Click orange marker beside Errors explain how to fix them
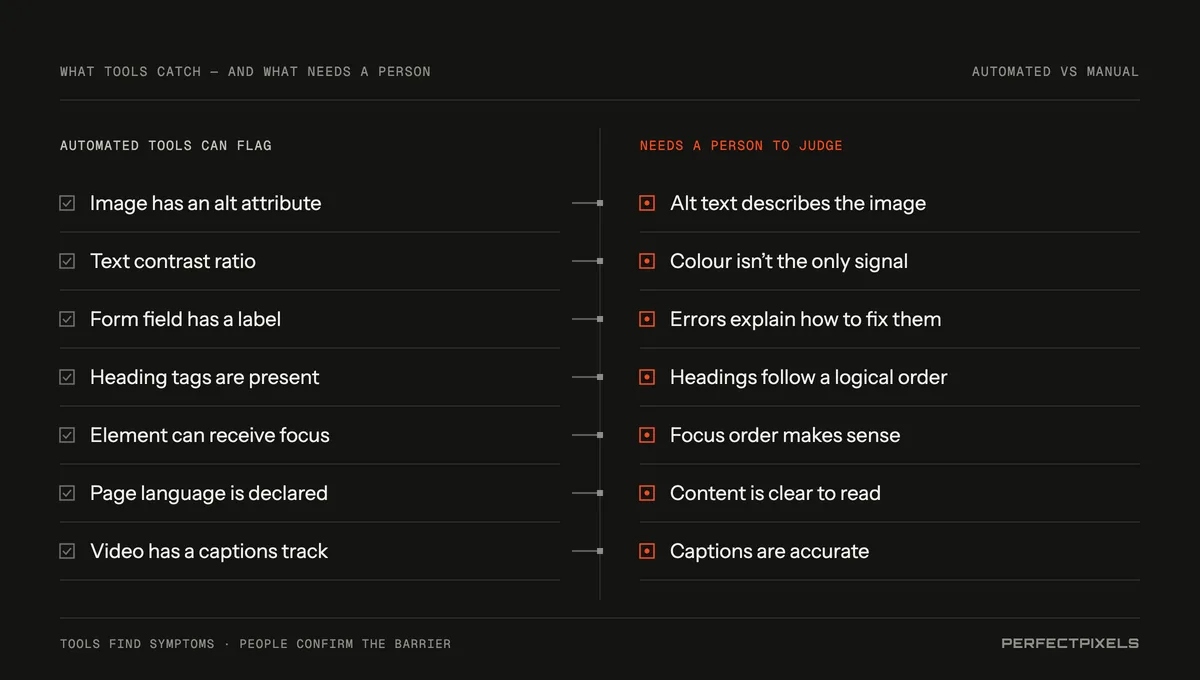The image size is (1200, 680). pos(647,319)
